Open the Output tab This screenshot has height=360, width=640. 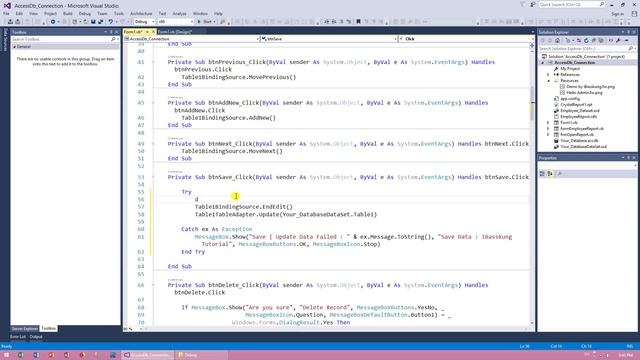coord(36,337)
